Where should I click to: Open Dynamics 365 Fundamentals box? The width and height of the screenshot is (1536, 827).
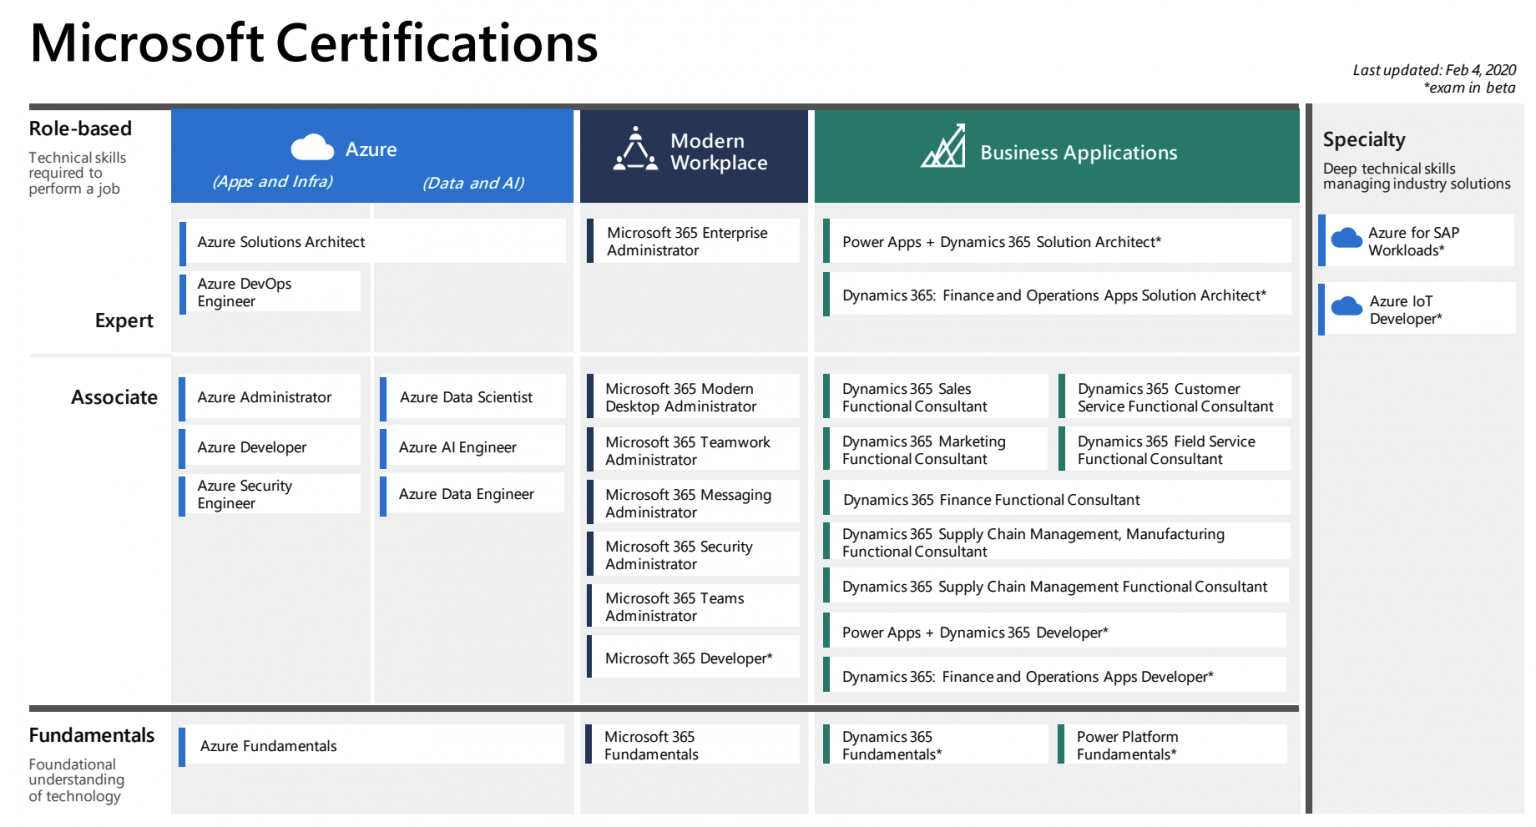click(935, 745)
